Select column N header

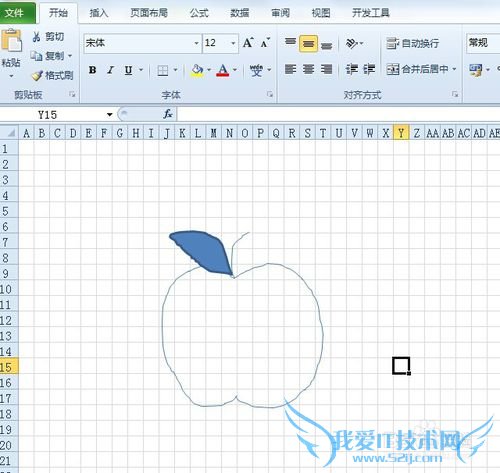pyautogui.click(x=229, y=133)
